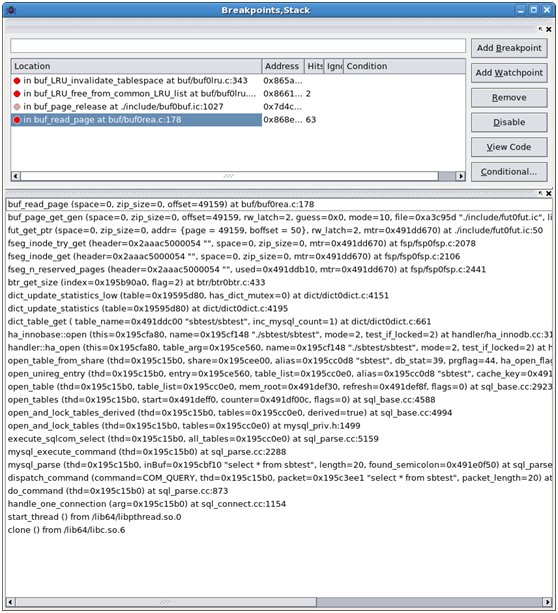Screen dimensions: 558x613
Task: Toggle breakpoint dot for buf_LRU_invalidate_tablespace
Action: 17,81
